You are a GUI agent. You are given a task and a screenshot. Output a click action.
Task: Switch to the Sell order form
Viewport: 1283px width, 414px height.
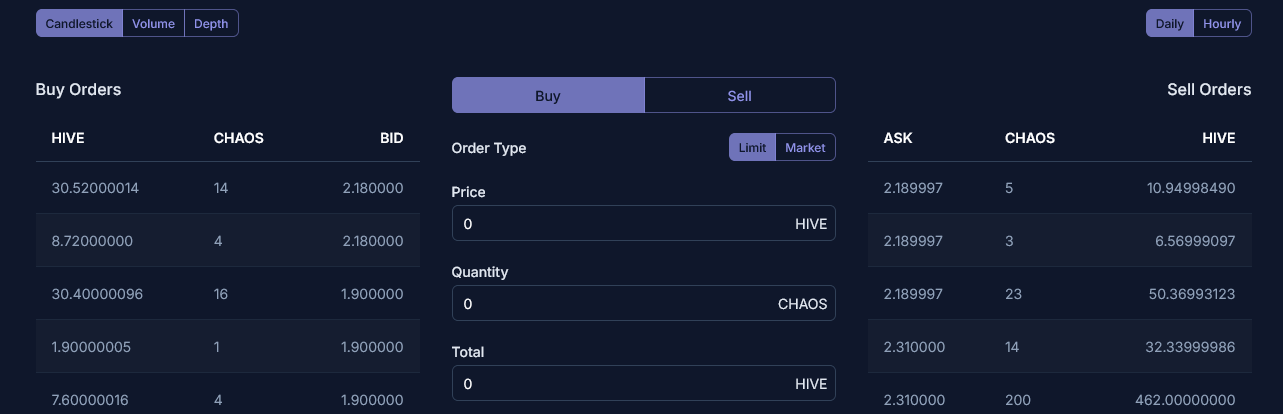[739, 96]
